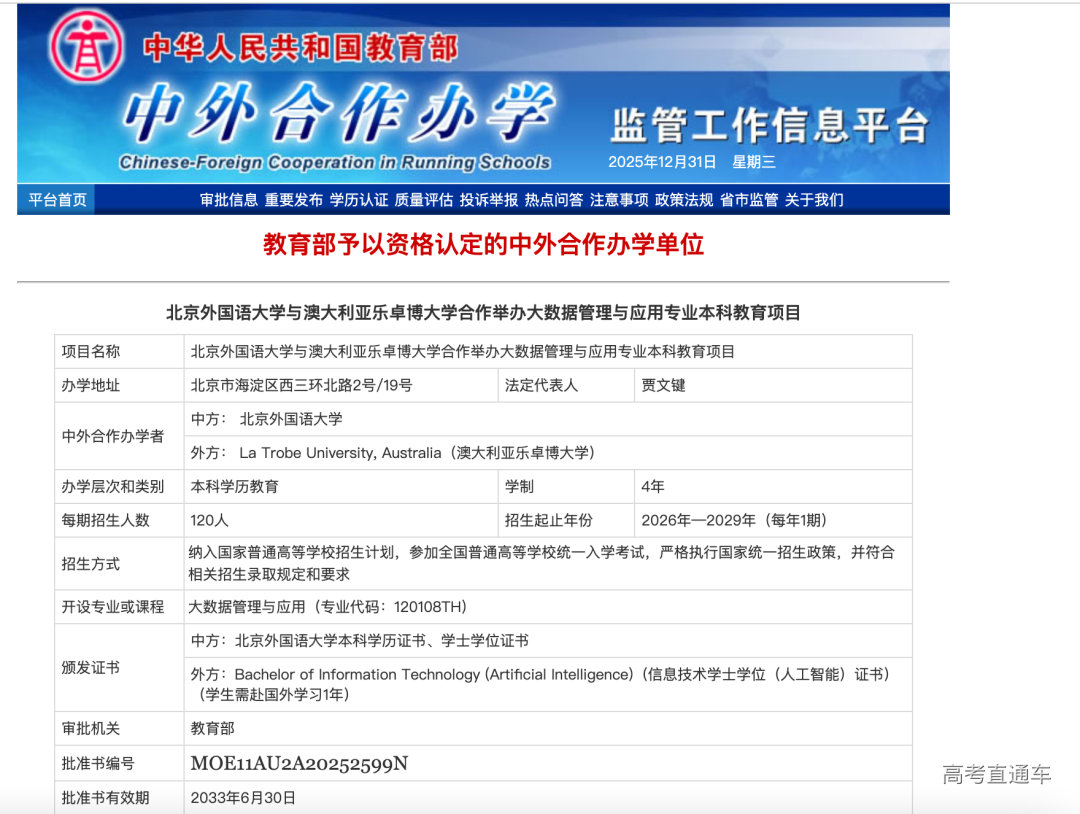Click the 监管工作信息平台 banner text
The height and width of the screenshot is (814, 1080).
click(769, 125)
